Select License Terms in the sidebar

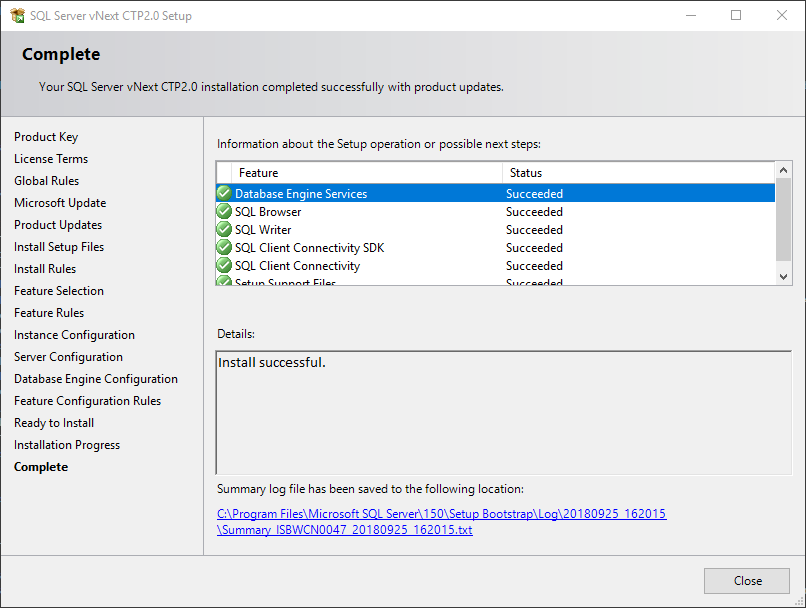(x=51, y=158)
